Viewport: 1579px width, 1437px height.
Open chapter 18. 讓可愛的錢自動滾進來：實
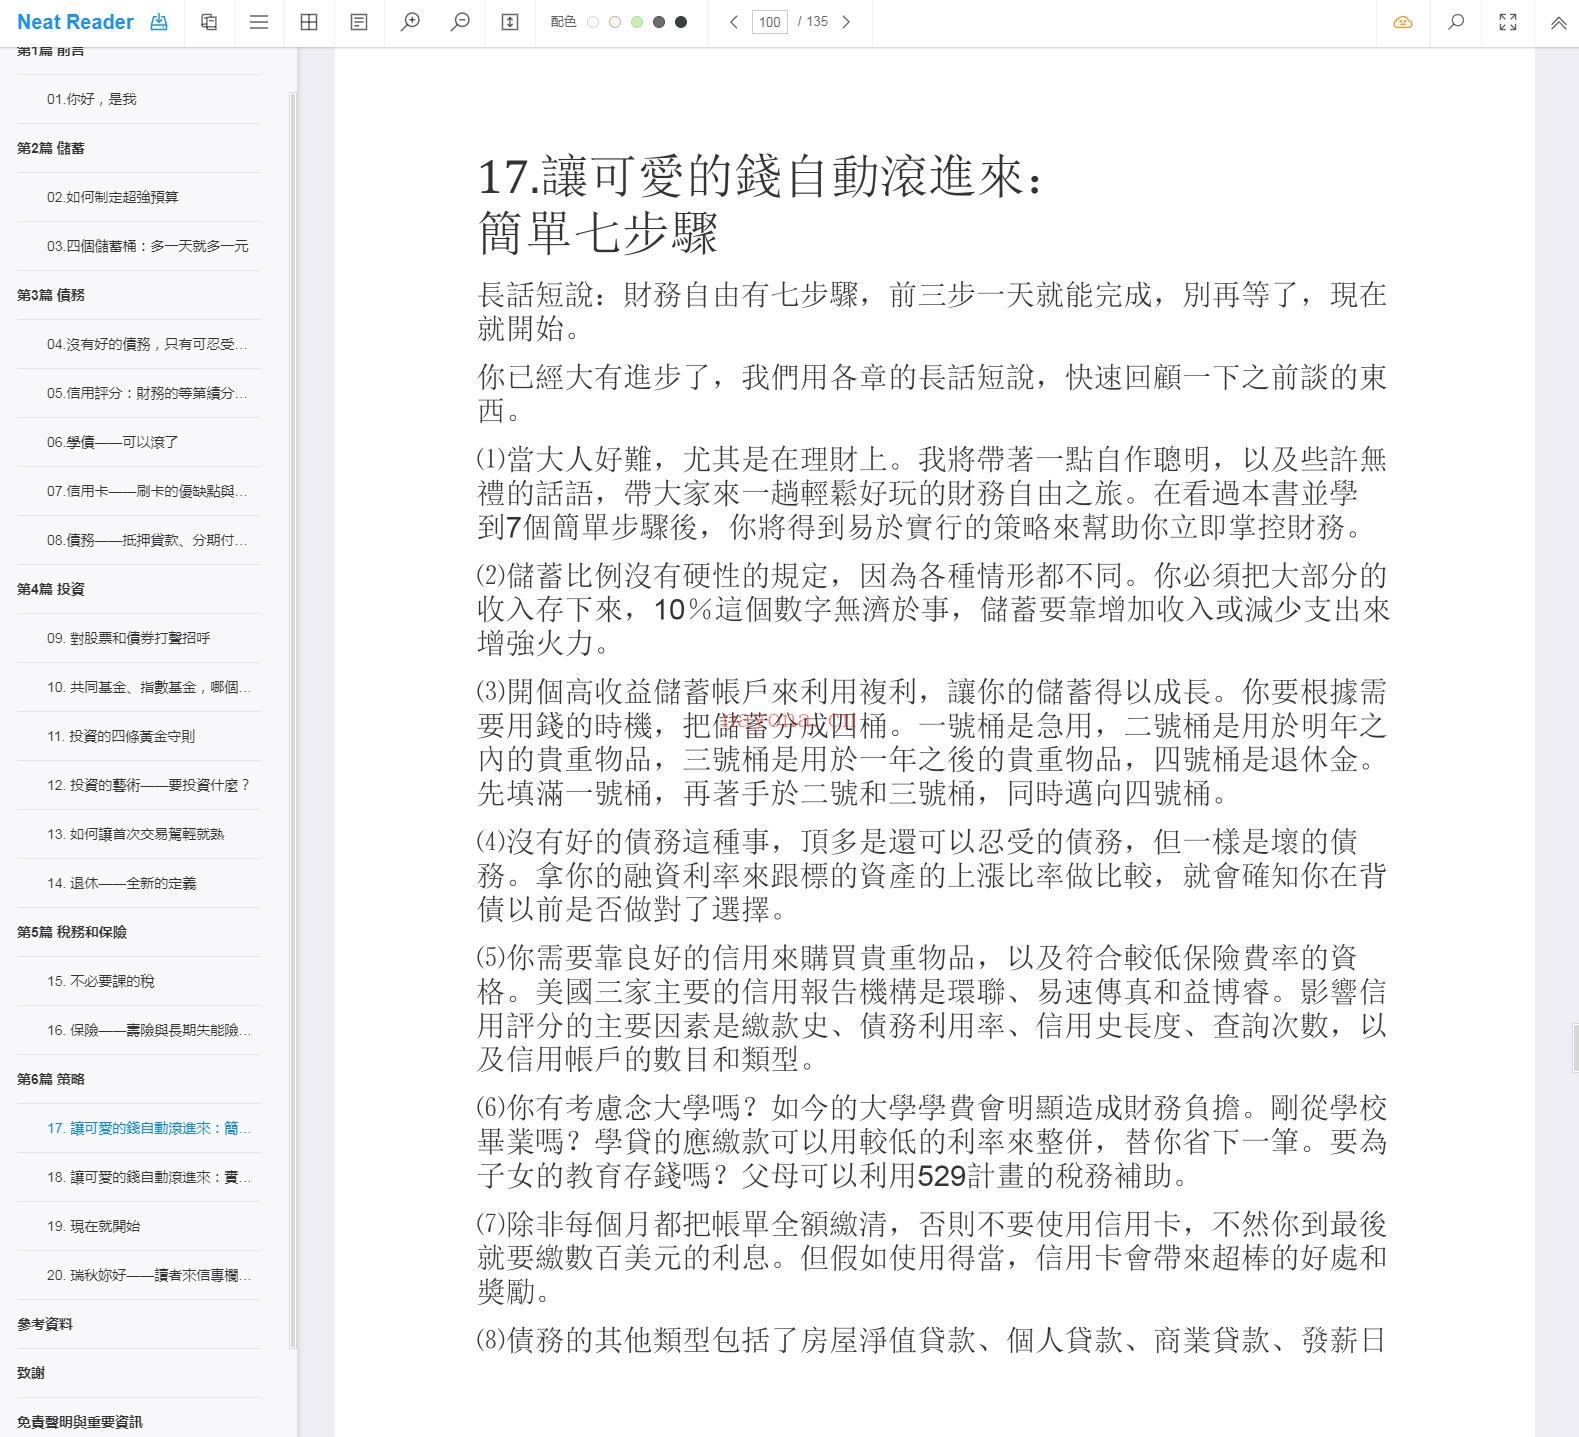coord(138,1177)
